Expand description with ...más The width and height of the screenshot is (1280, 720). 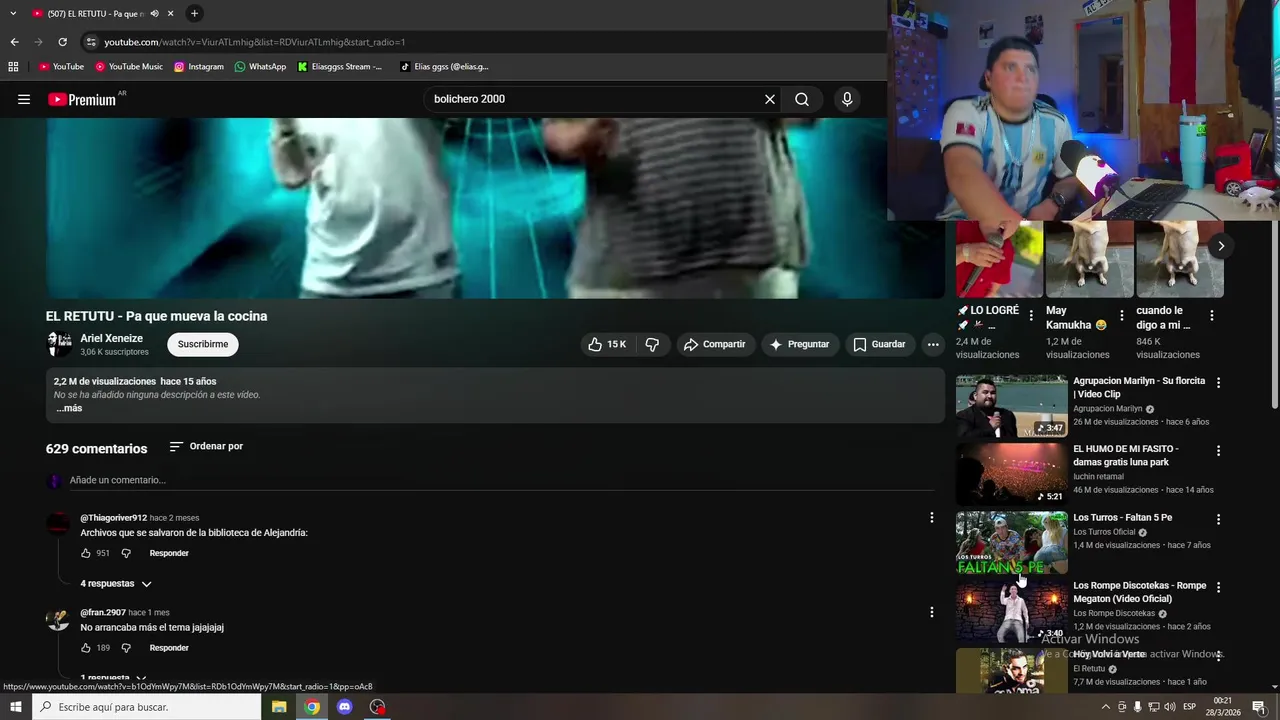(x=69, y=408)
